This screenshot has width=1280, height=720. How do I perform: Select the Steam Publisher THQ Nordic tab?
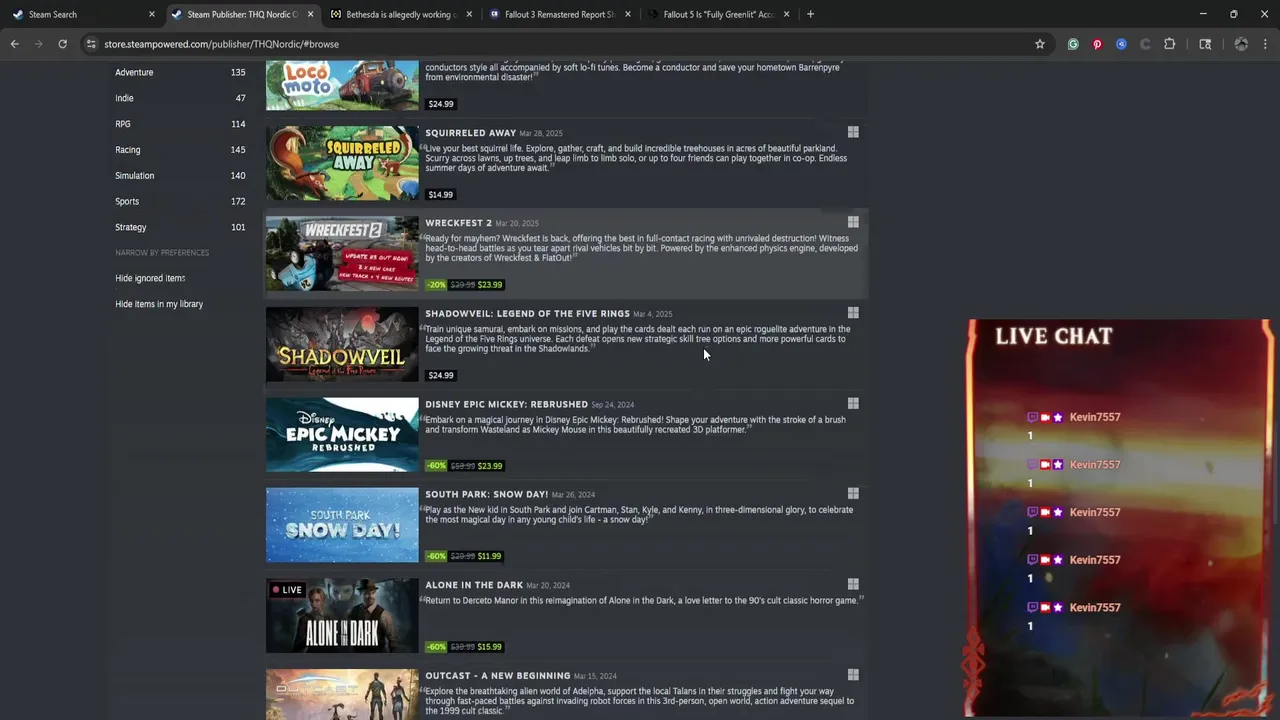[241, 14]
